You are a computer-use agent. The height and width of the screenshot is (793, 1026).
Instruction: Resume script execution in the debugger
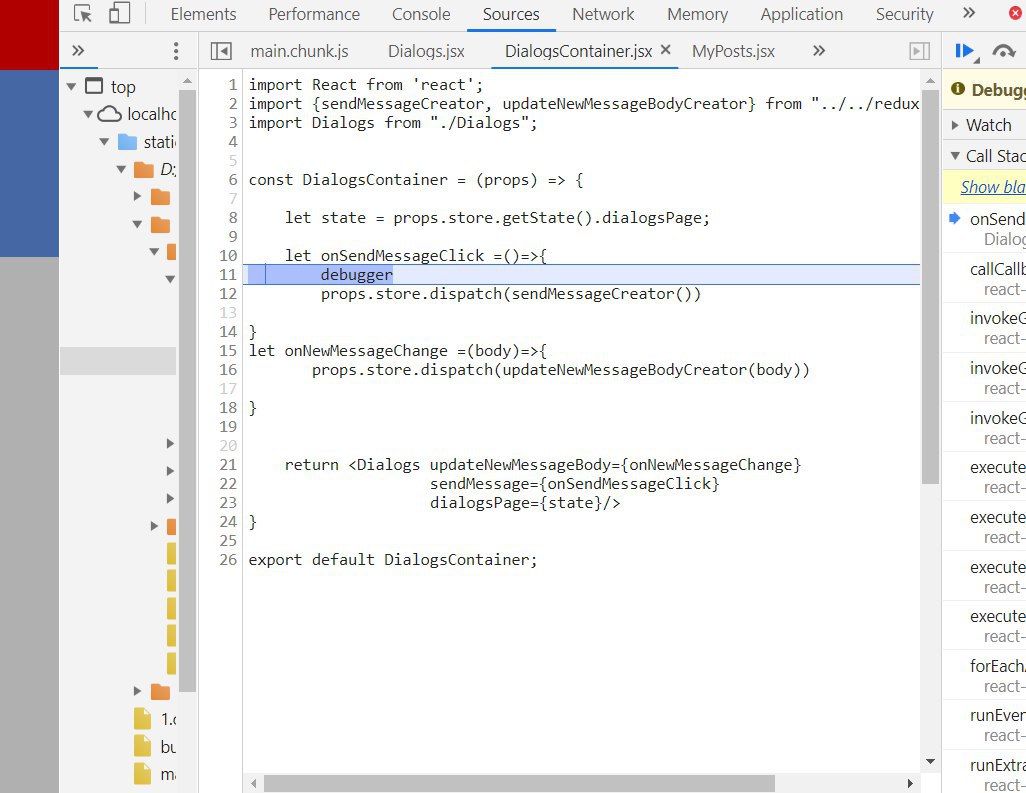[964, 51]
